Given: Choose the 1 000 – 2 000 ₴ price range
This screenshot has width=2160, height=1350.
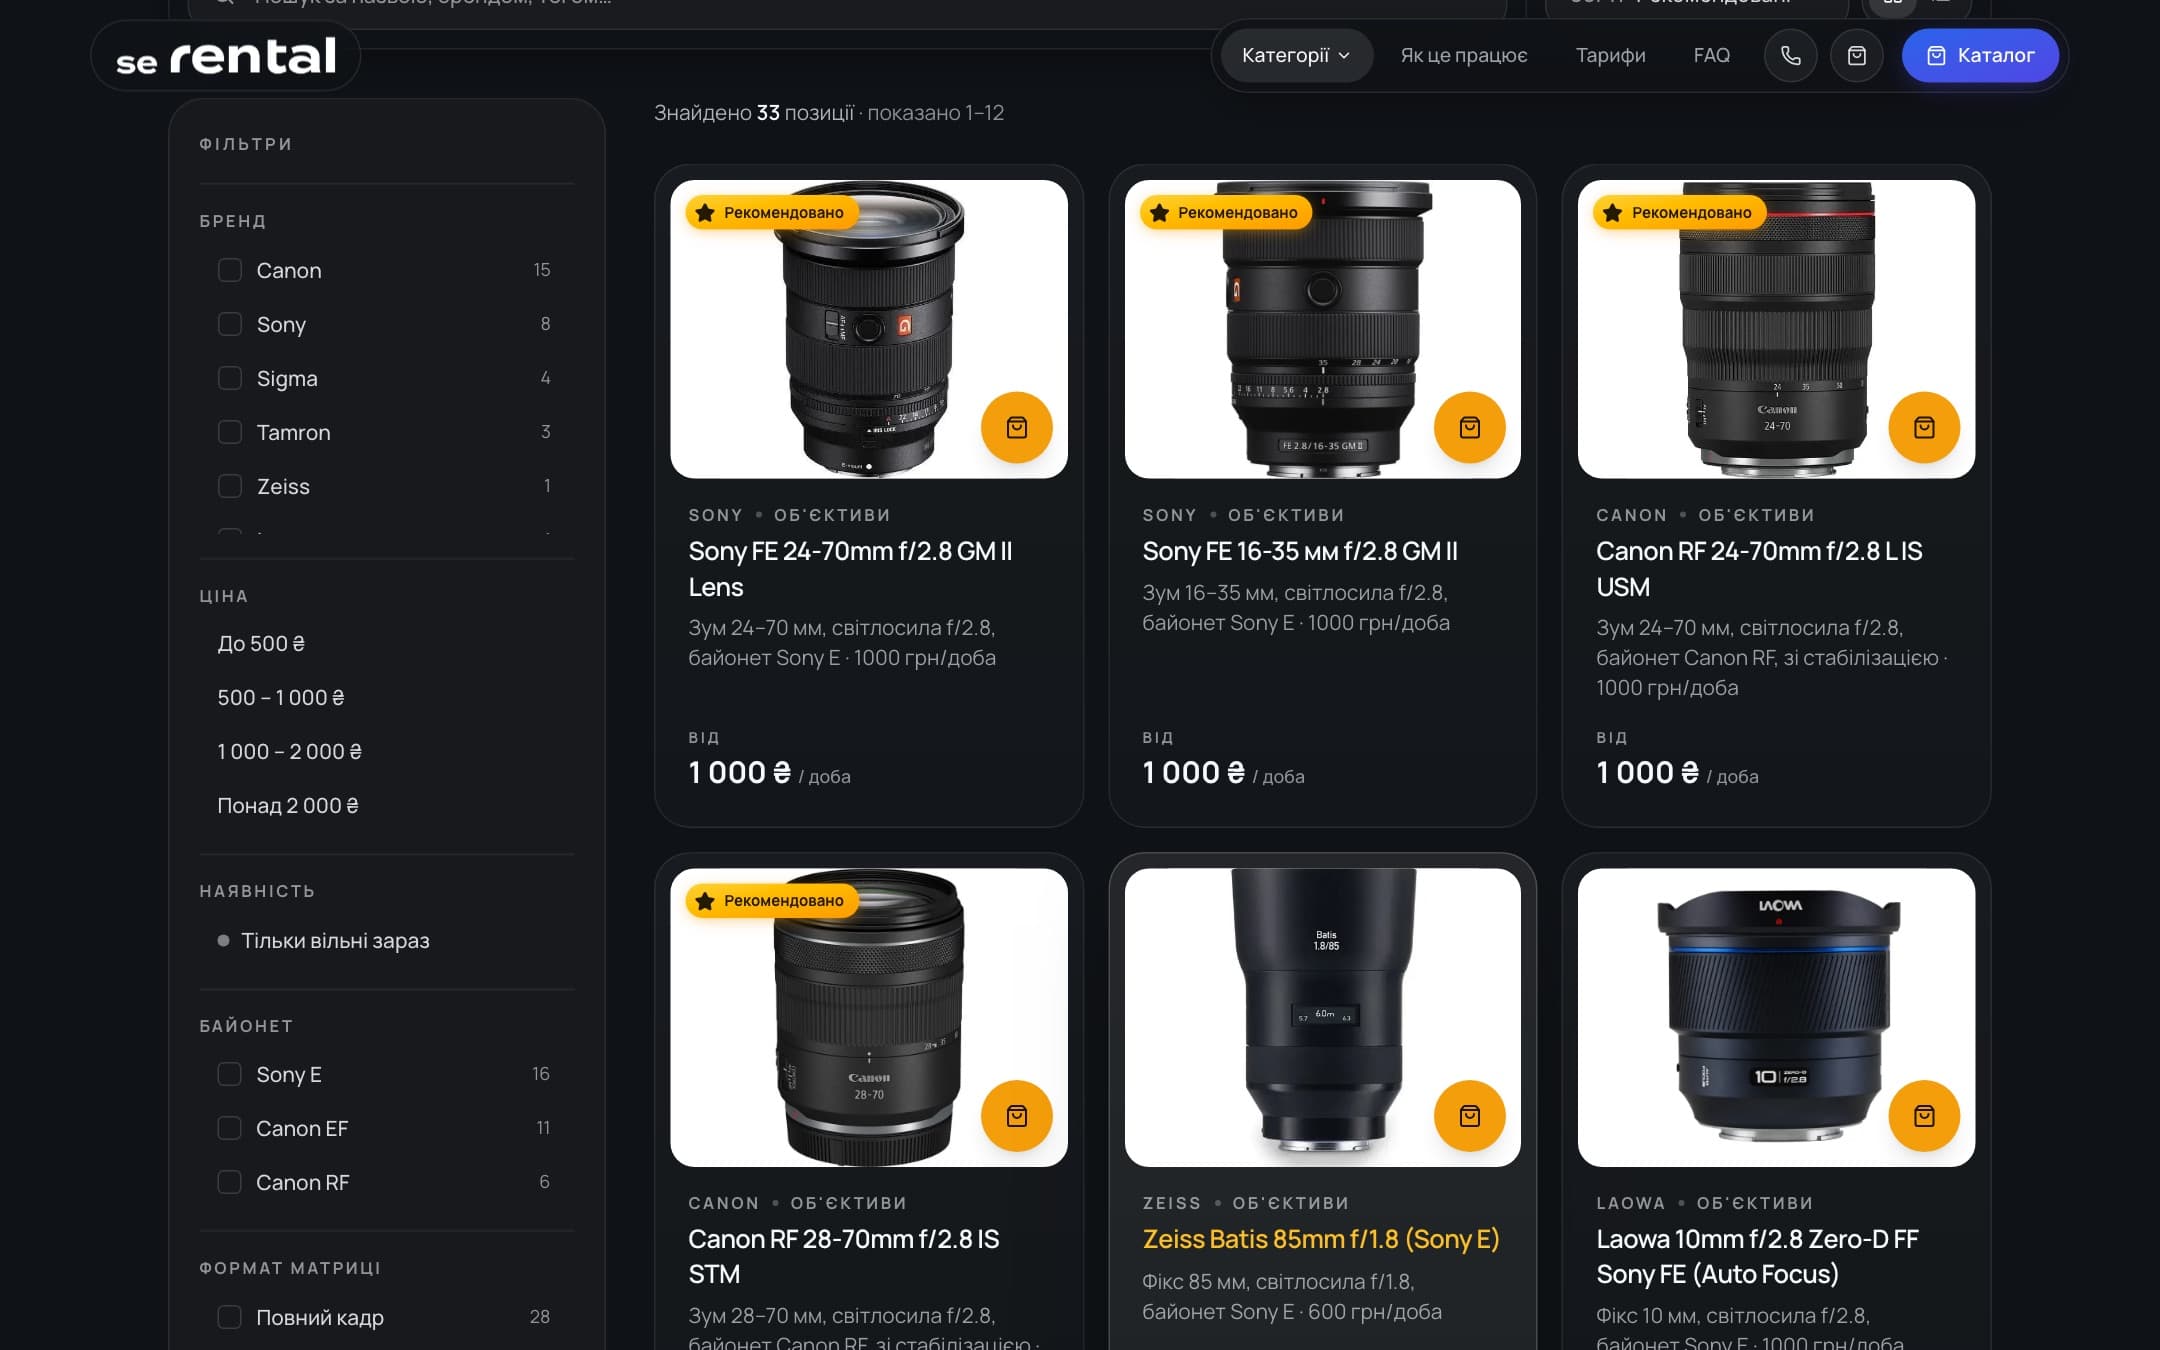Looking at the screenshot, I should 290,751.
